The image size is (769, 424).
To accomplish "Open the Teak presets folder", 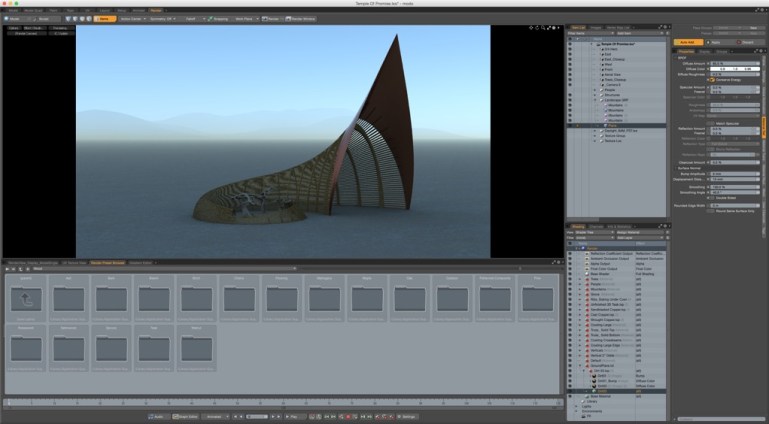I will pyautogui.click(x=154, y=348).
